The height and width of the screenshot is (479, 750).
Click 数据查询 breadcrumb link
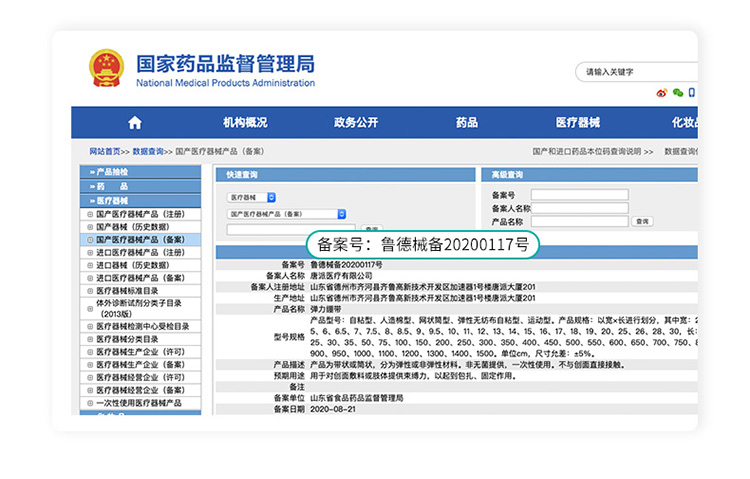click(x=147, y=151)
